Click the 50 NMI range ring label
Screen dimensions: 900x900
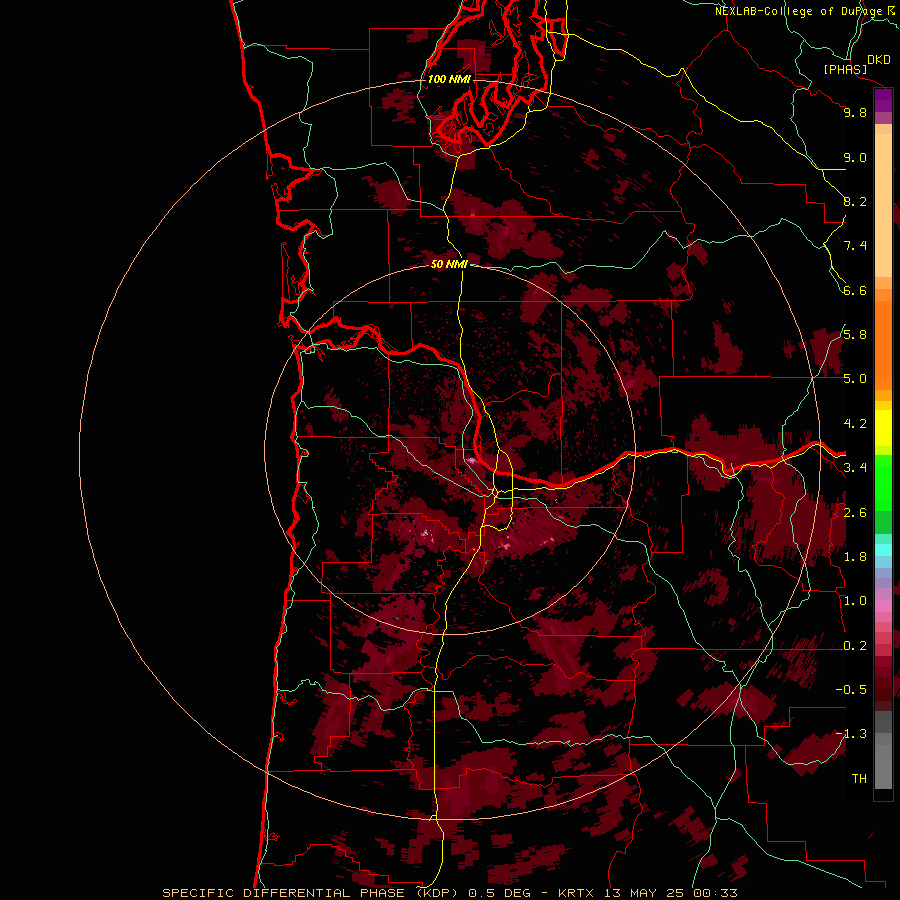tap(449, 264)
